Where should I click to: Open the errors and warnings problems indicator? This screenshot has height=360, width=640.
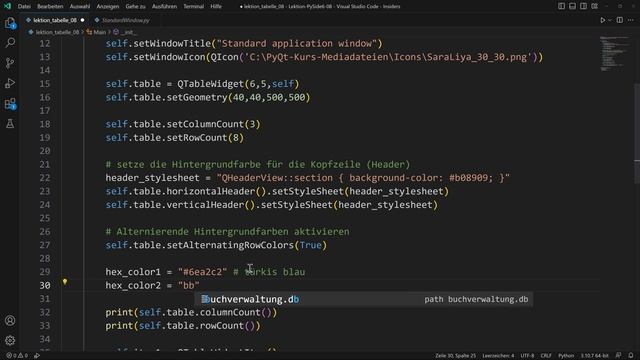click(16, 356)
